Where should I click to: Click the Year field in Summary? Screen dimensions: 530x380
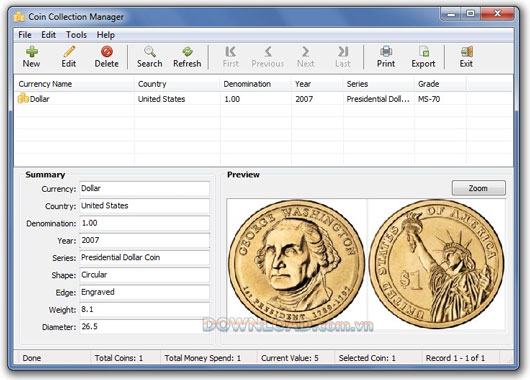pyautogui.click(x=145, y=240)
